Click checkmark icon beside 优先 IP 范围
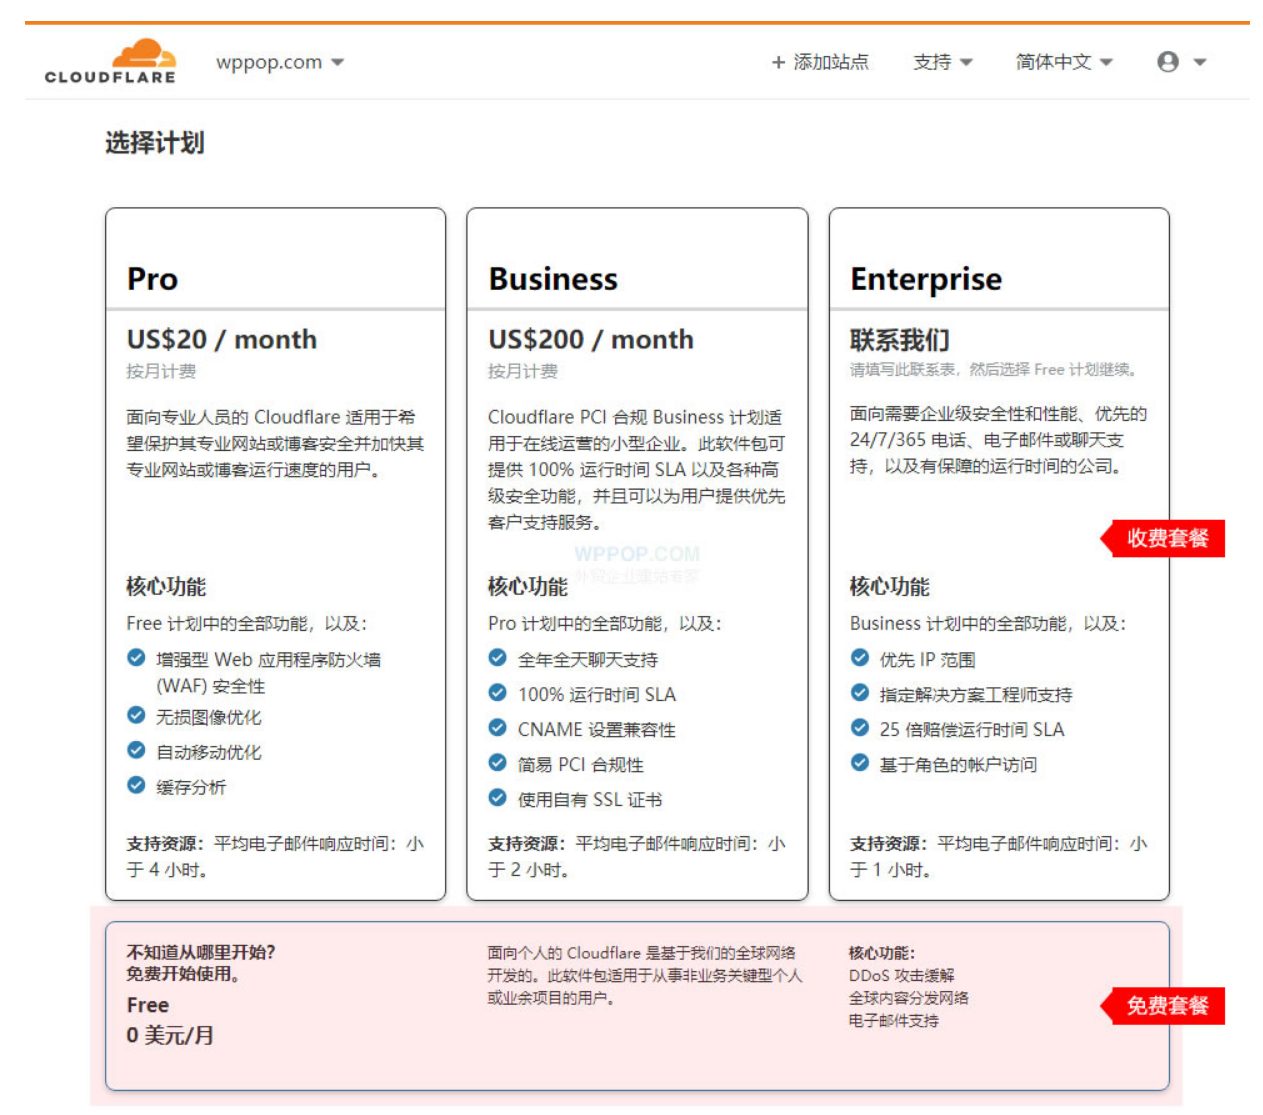Viewport: 1263px width, 1115px height. click(x=859, y=658)
